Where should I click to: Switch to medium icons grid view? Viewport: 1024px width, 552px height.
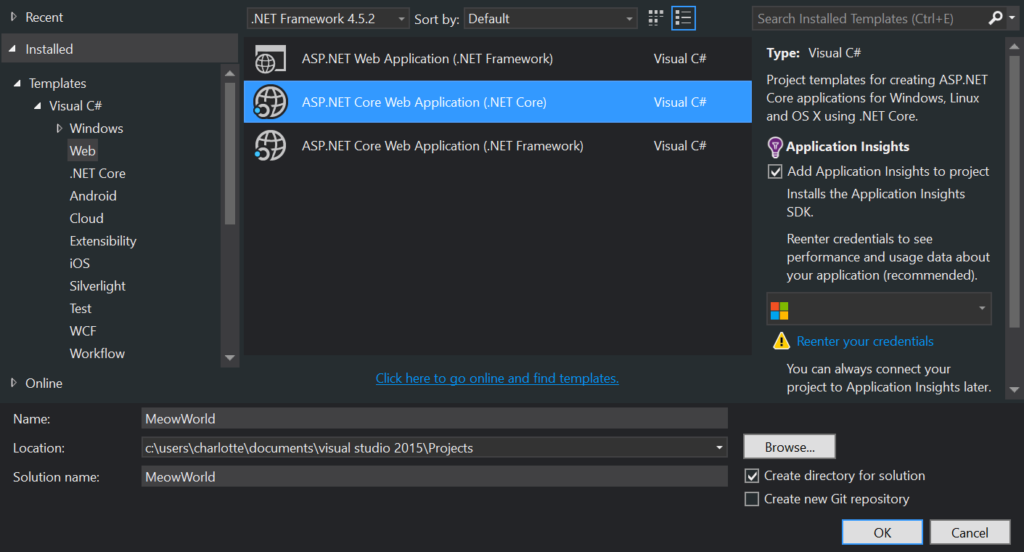656,18
